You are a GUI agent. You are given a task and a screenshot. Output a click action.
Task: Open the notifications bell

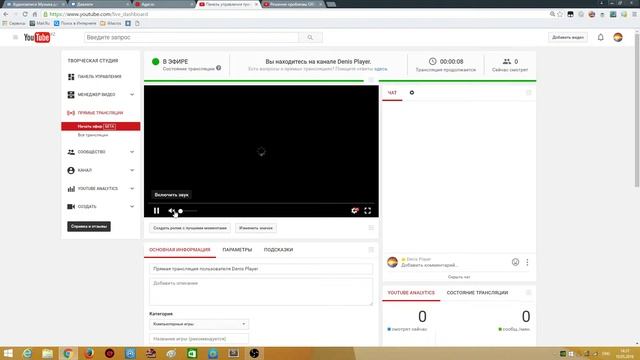click(600, 37)
